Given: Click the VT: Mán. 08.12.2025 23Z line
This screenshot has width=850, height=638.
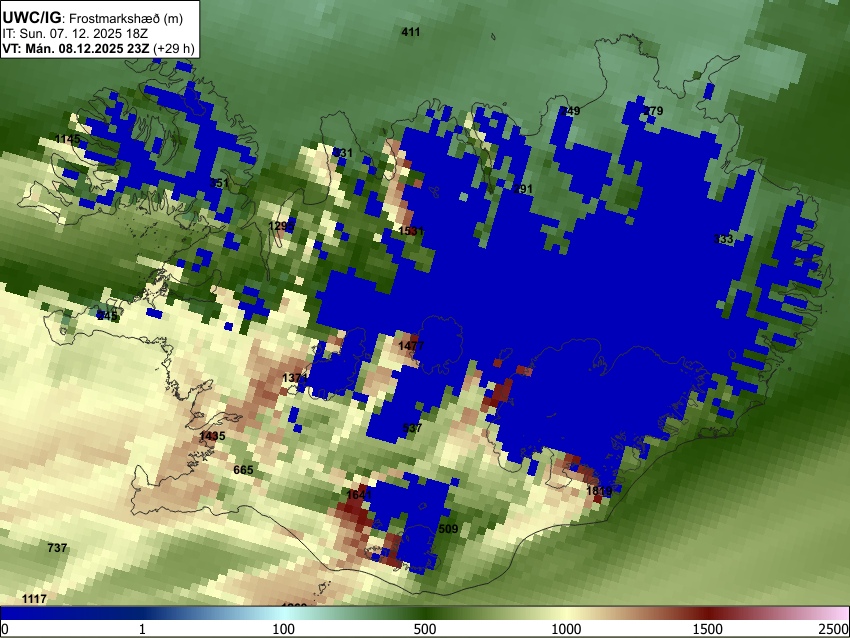Looking at the screenshot, I should click(98, 48).
